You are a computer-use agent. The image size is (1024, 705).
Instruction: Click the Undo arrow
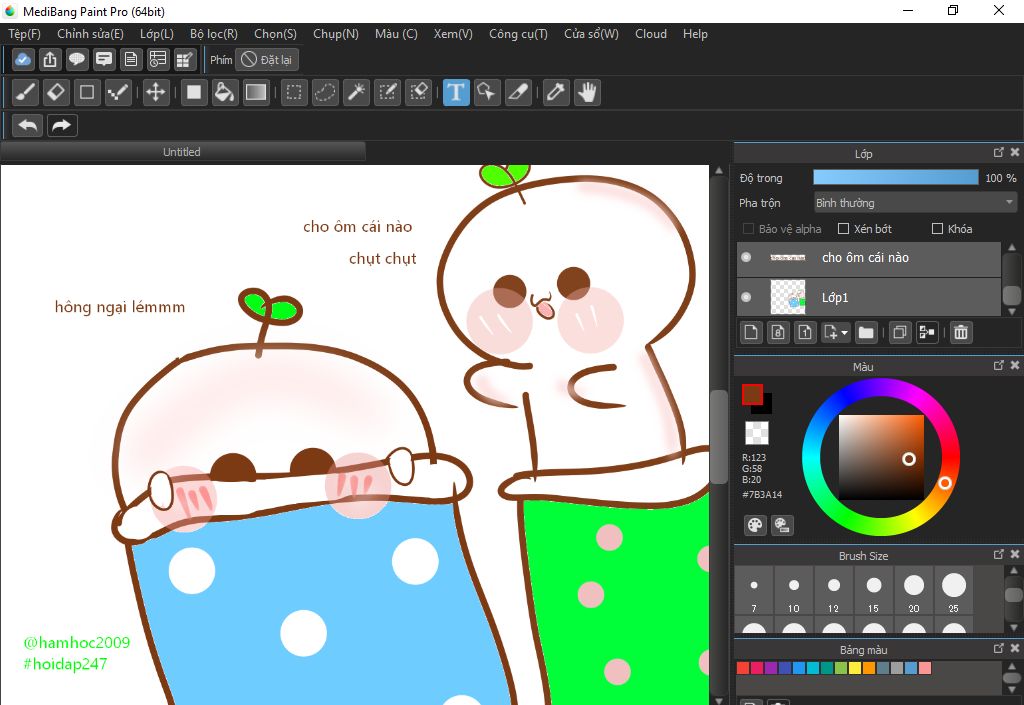[27, 125]
